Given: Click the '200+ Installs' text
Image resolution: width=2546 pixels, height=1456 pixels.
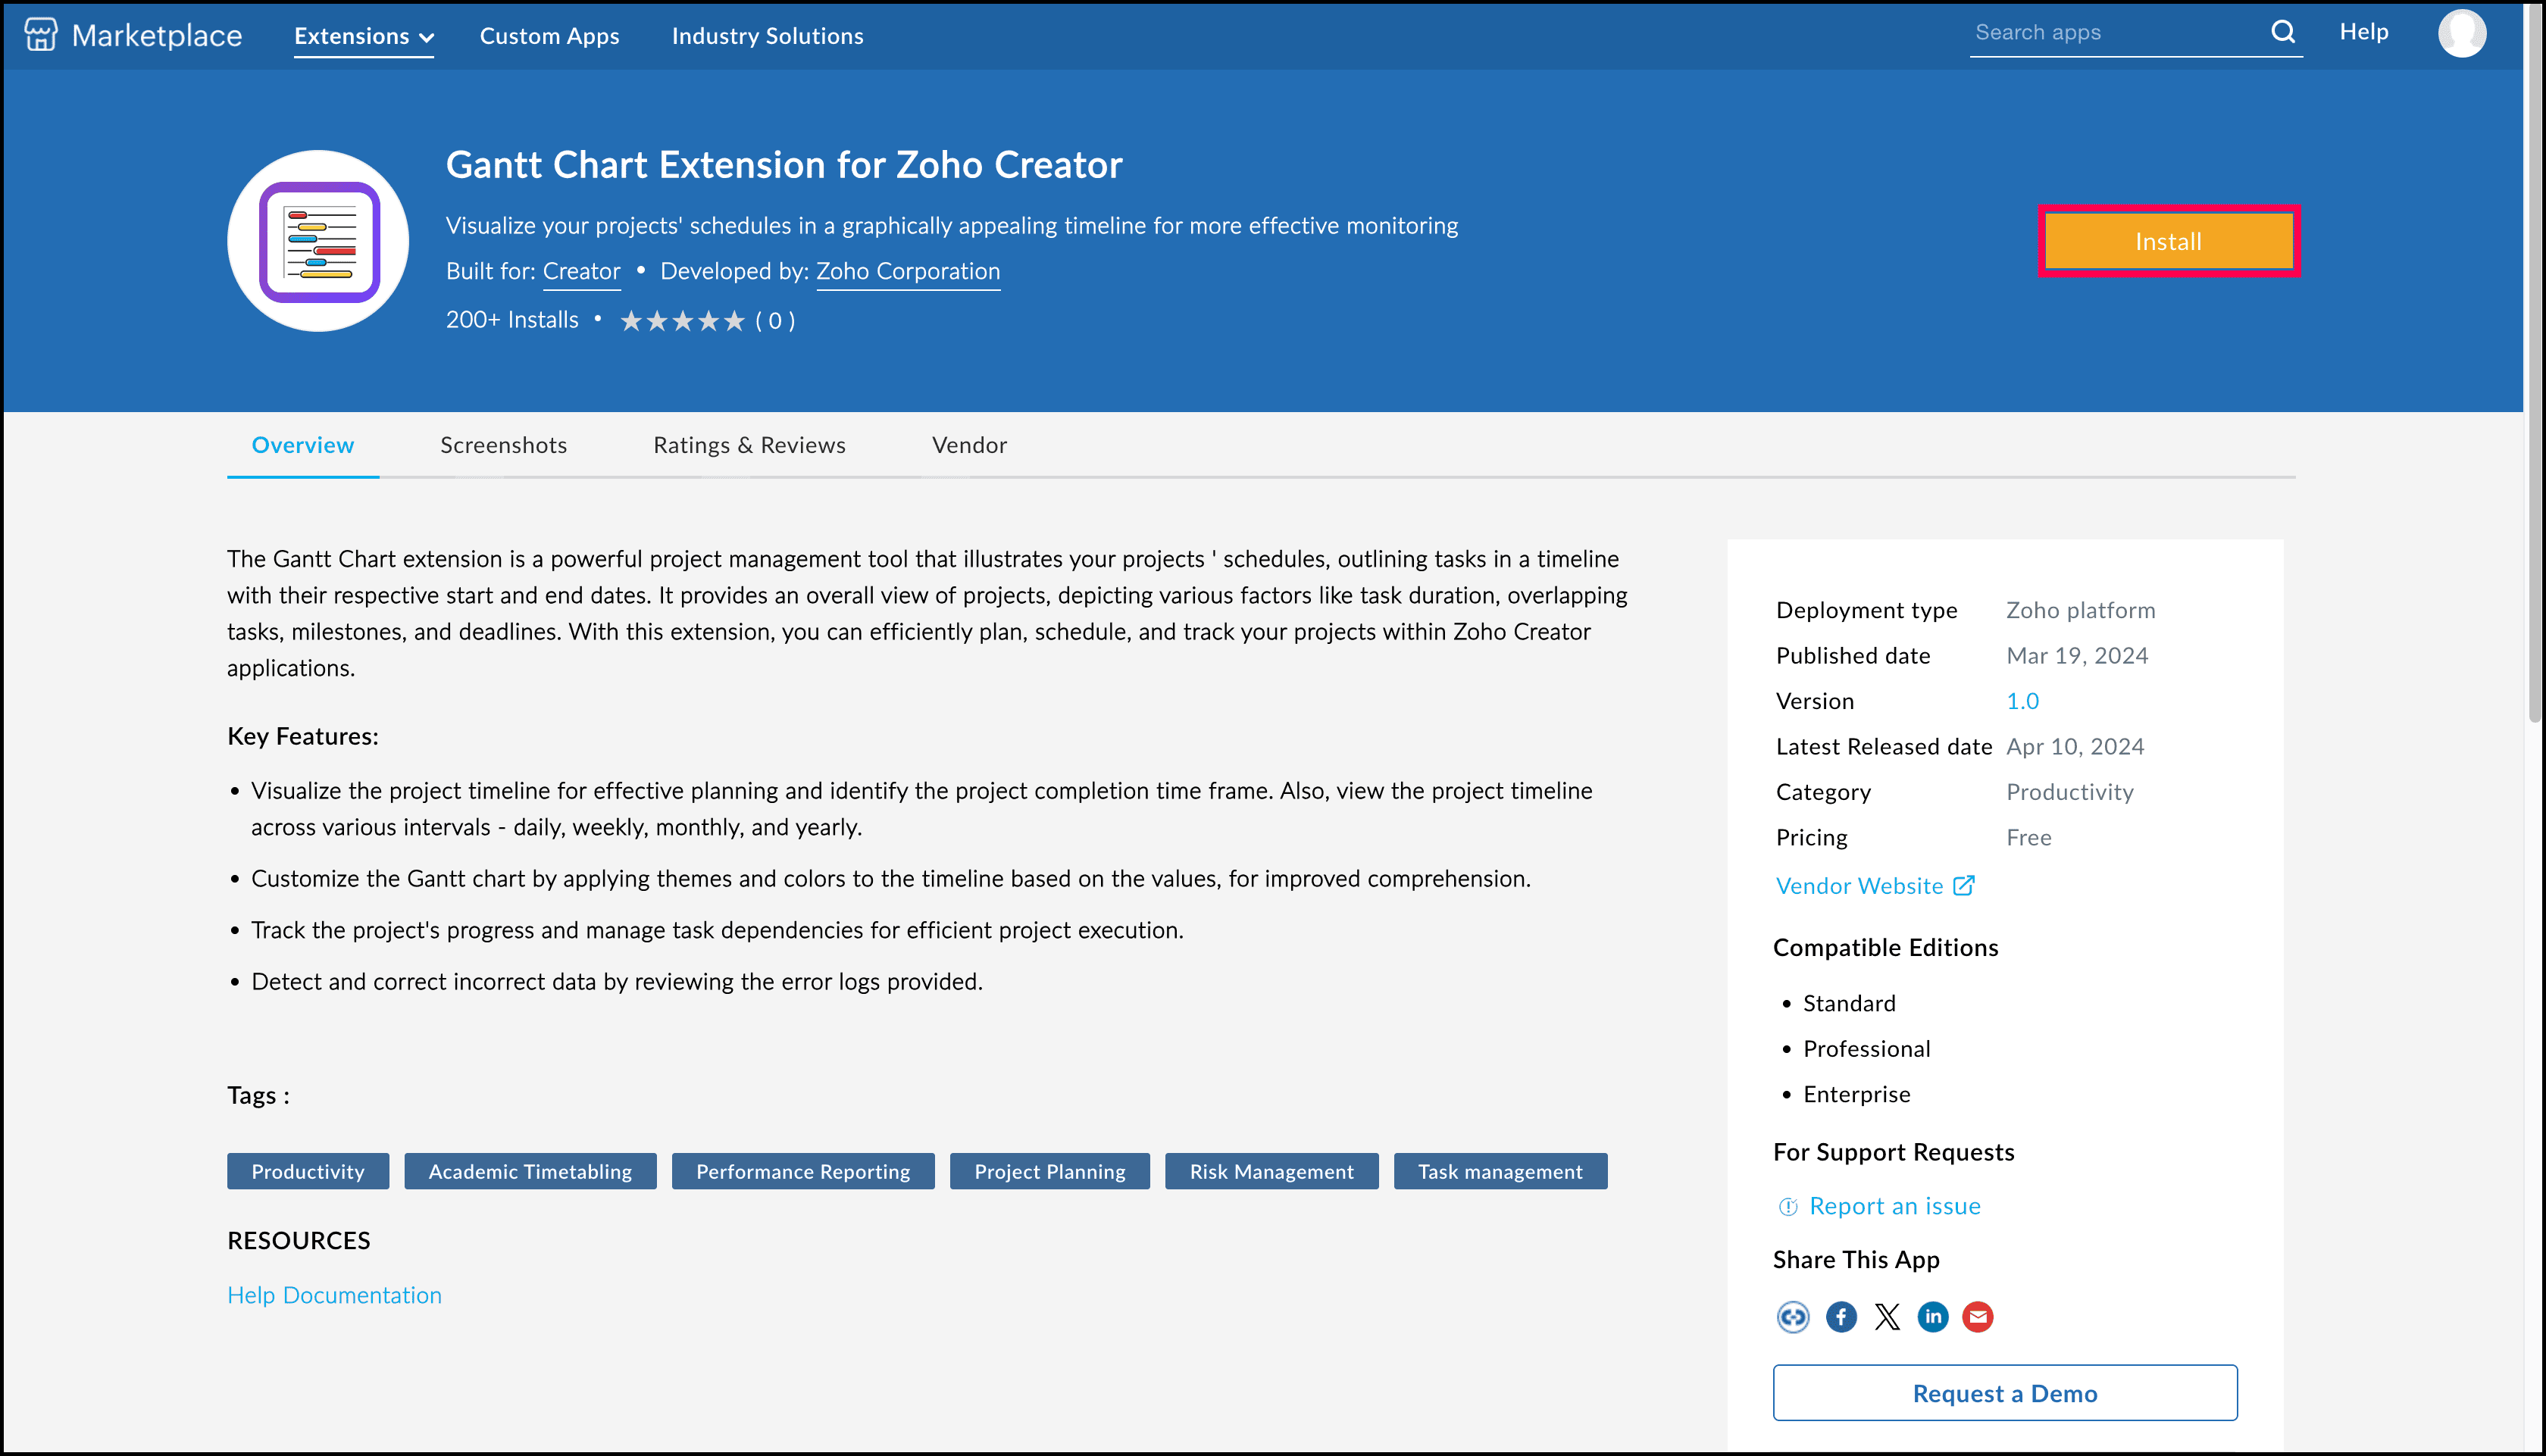Looking at the screenshot, I should point(512,320).
